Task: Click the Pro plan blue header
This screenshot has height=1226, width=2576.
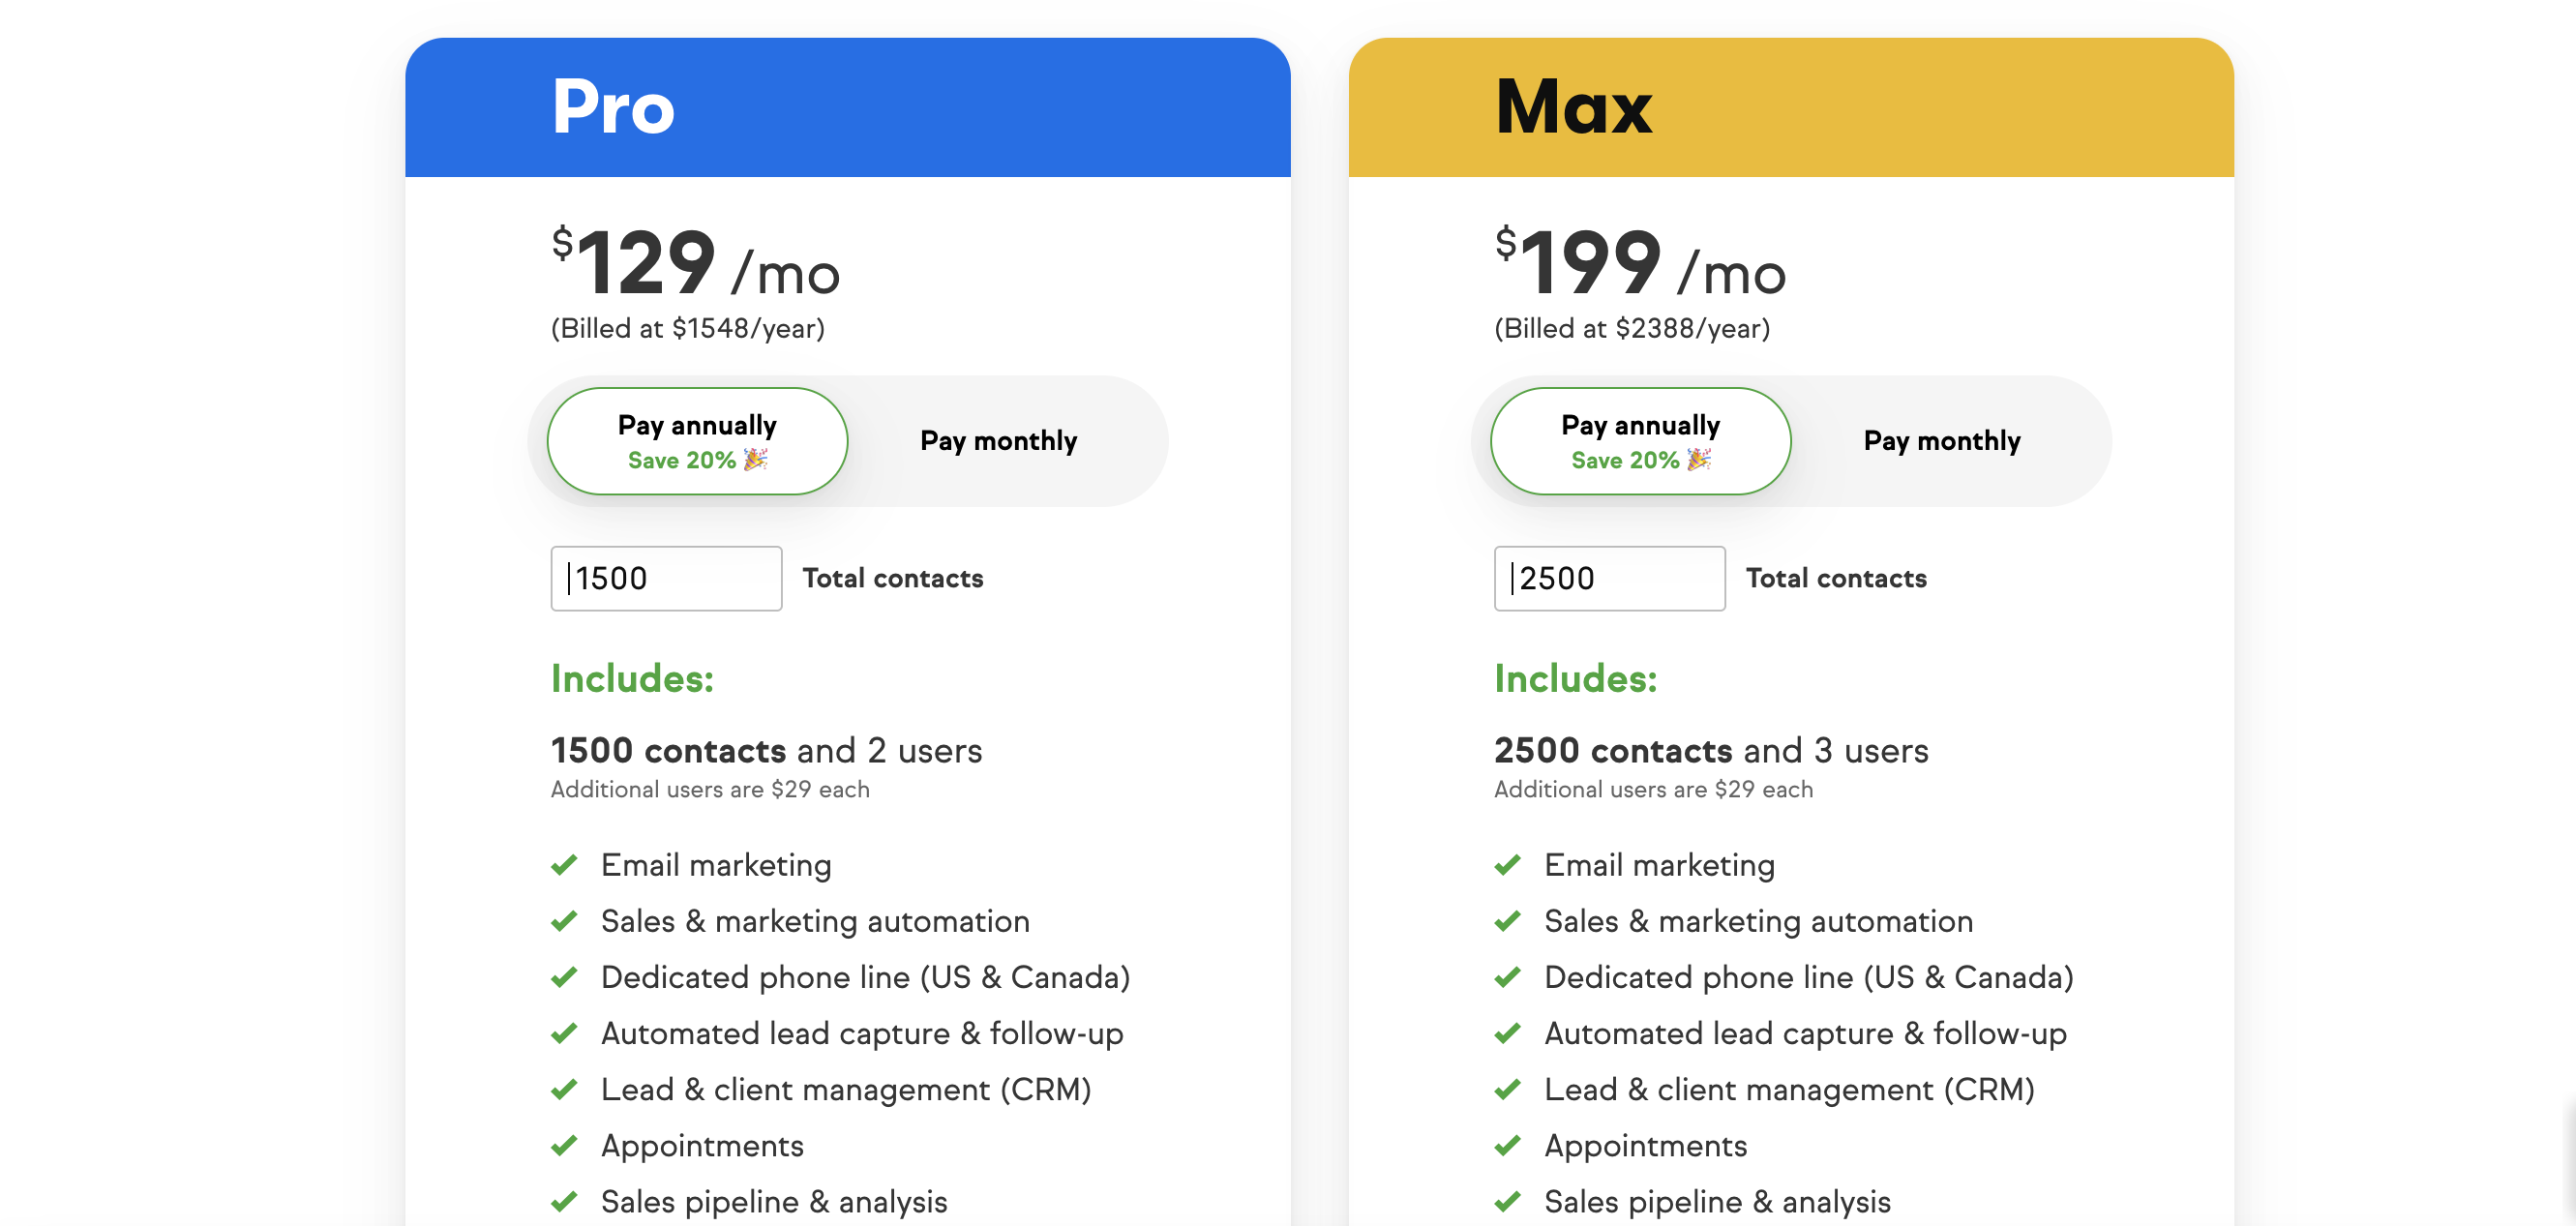Action: [847, 108]
